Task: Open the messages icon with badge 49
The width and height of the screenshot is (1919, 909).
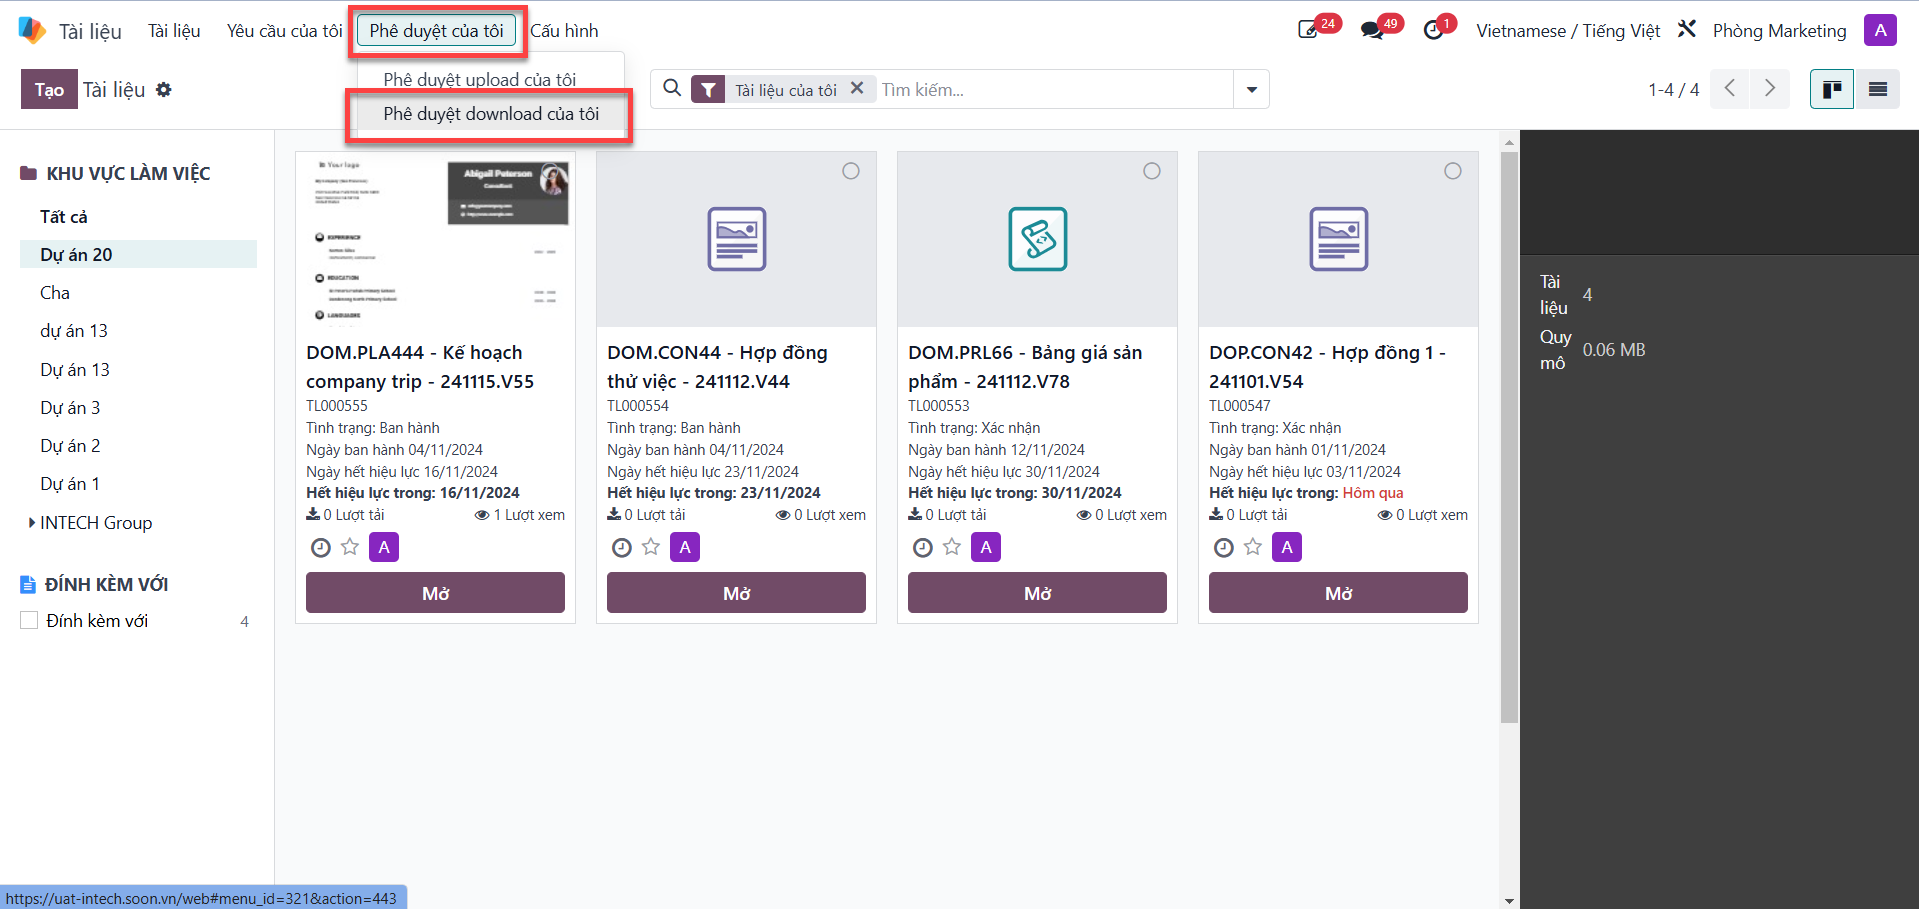Action: pyautogui.click(x=1372, y=30)
